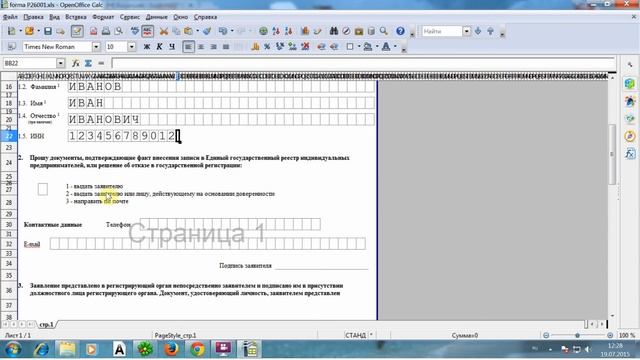Image resolution: width=640 pixels, height=360 pixels.
Task: Apply percent number format
Action: click(x=267, y=47)
